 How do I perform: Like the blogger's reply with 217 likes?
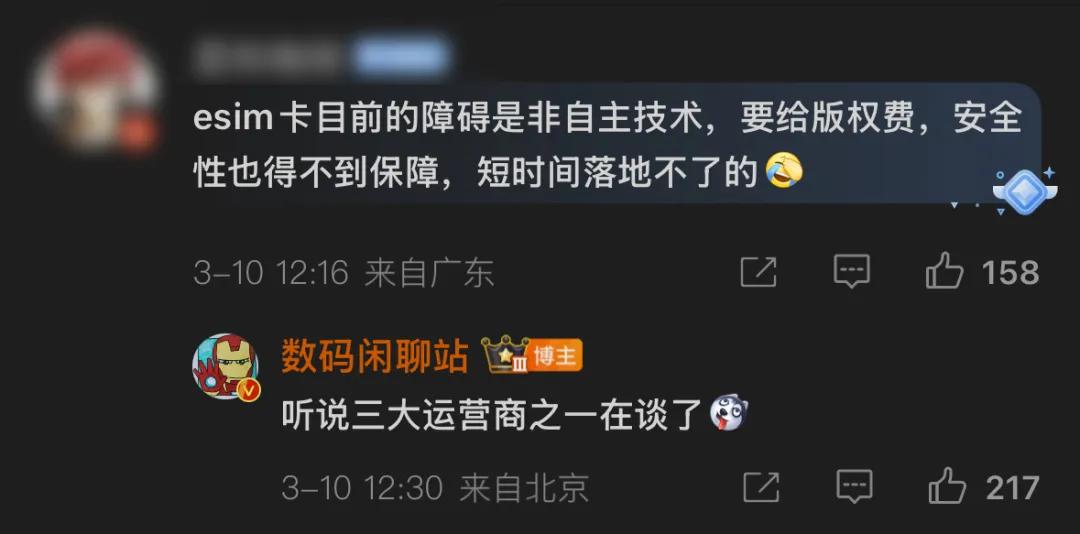(x=947, y=486)
